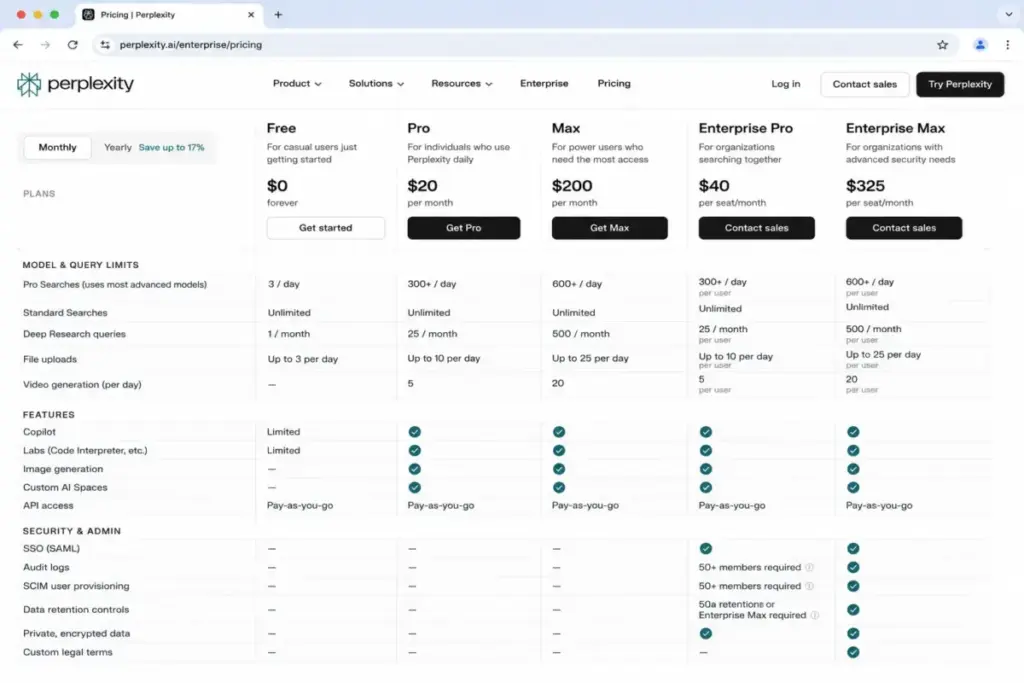Click 'SECURITY & ADMIN' section heading
The image size is (1024, 683).
click(x=72, y=532)
